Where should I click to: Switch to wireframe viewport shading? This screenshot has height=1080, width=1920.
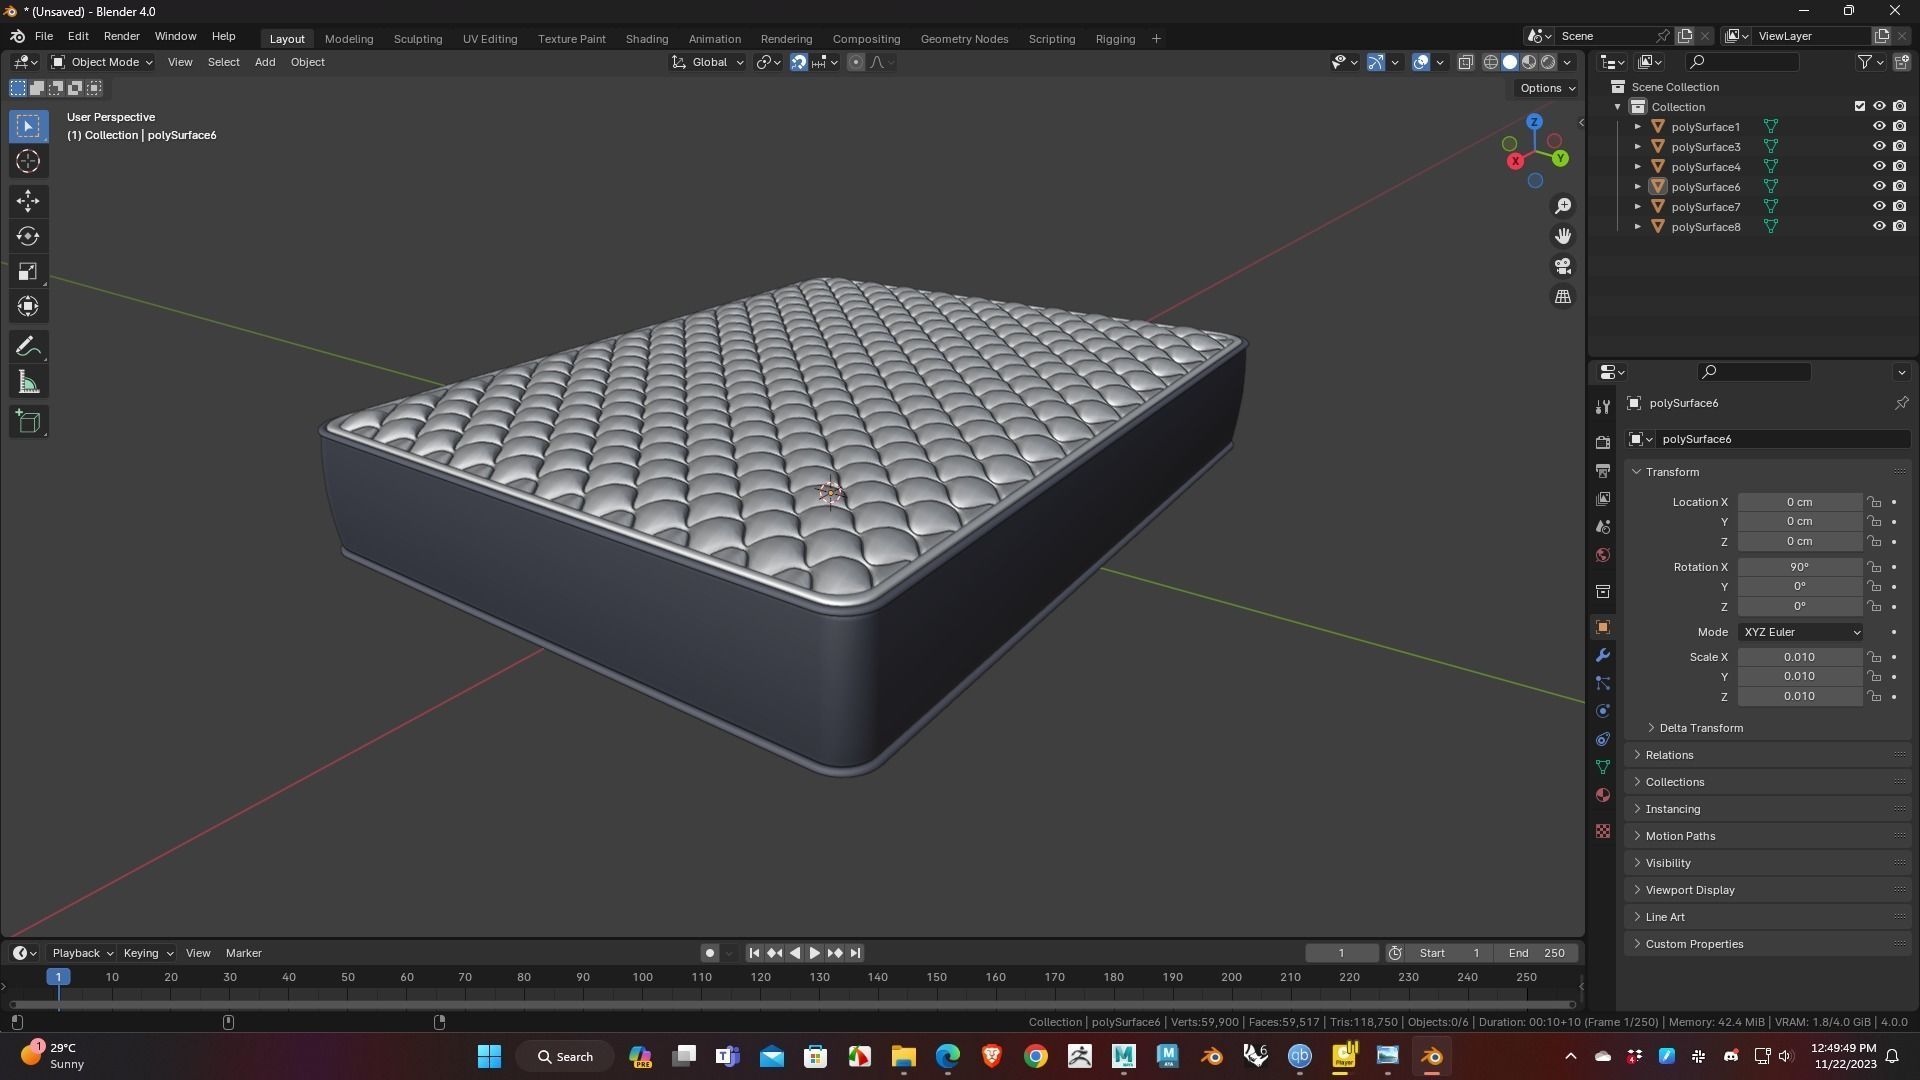(x=1490, y=62)
